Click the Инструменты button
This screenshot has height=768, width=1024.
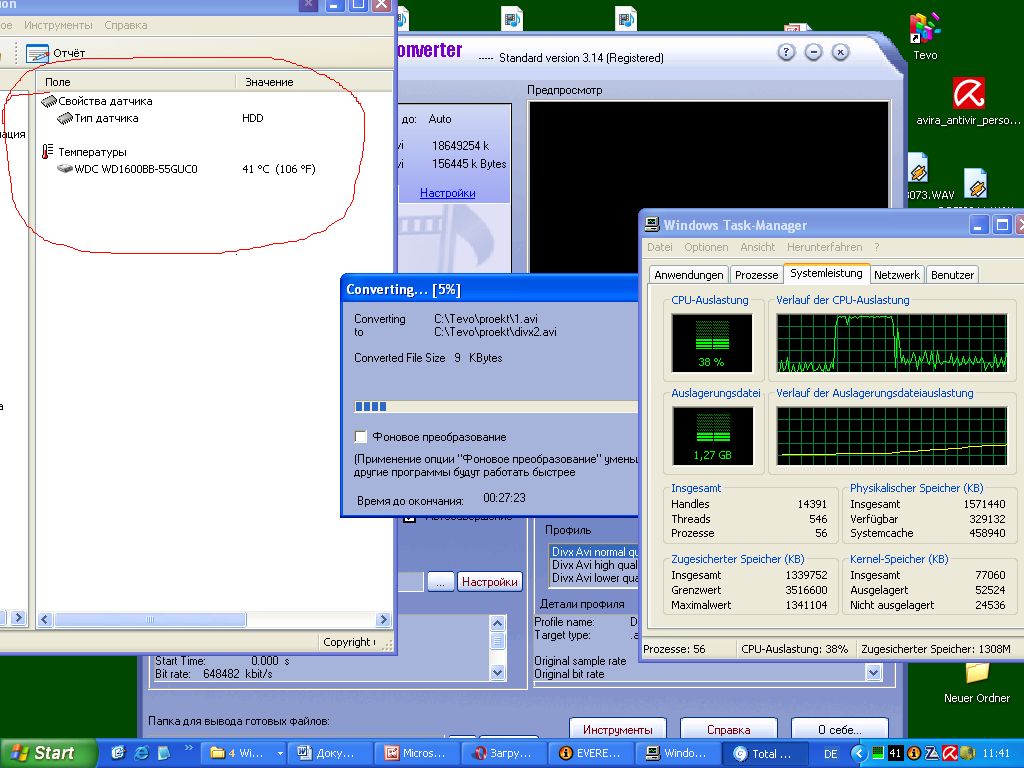pos(618,730)
